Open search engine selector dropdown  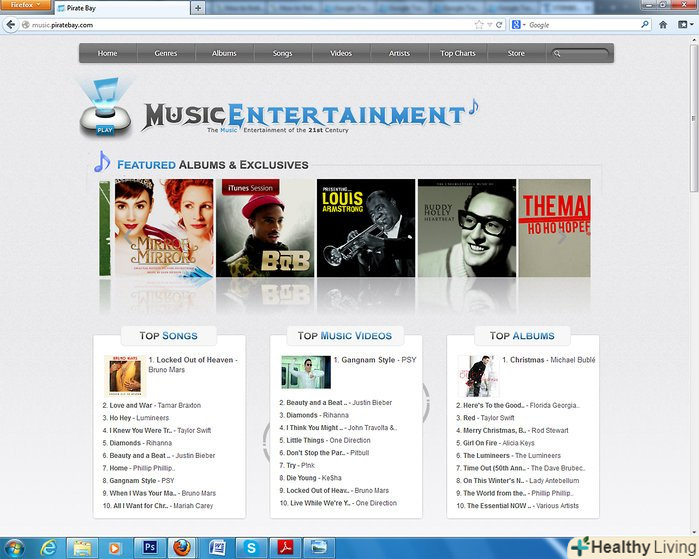518,25
